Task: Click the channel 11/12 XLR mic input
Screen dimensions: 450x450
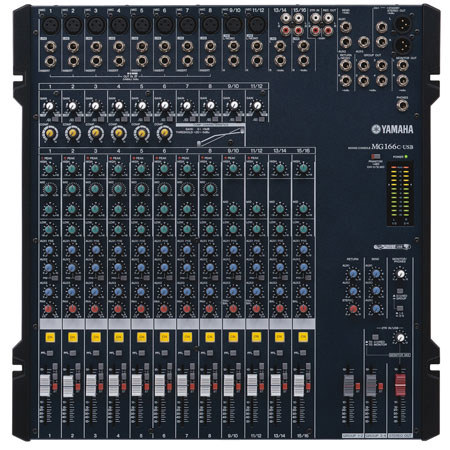Action: tap(257, 25)
